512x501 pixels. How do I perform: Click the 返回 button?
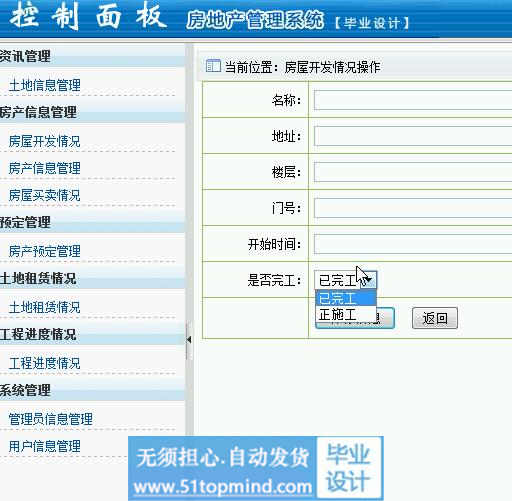[x=435, y=318]
